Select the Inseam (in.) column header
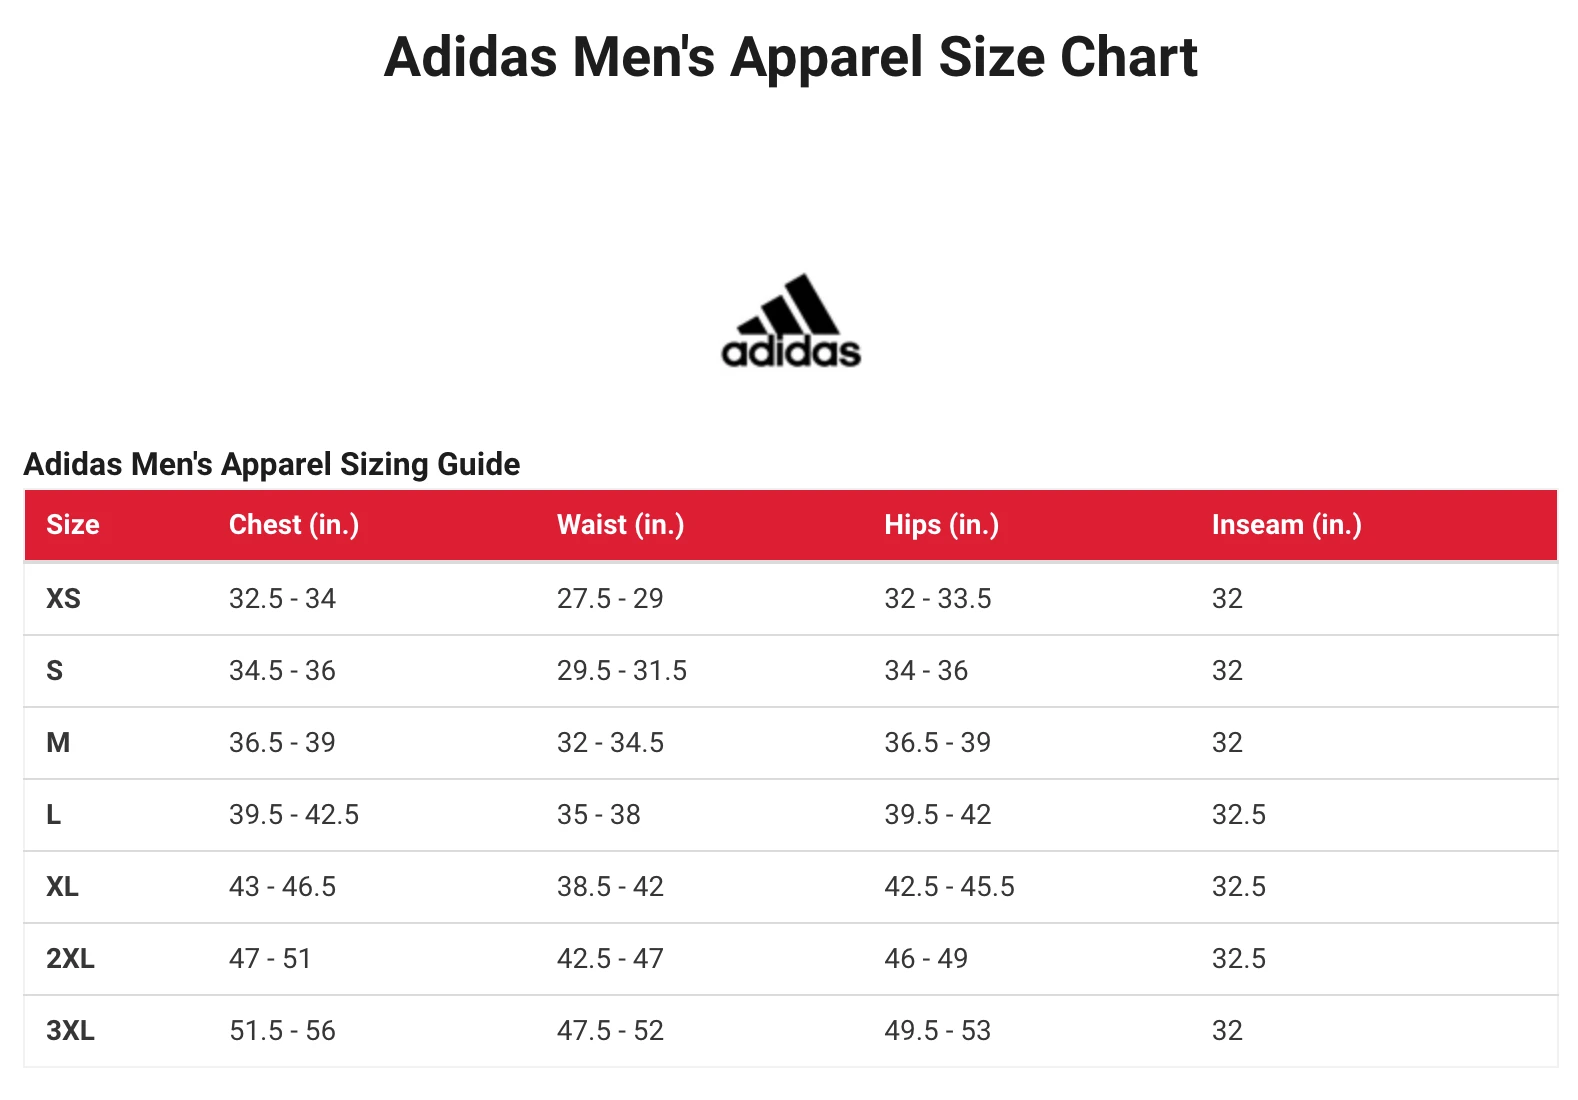 1286,525
